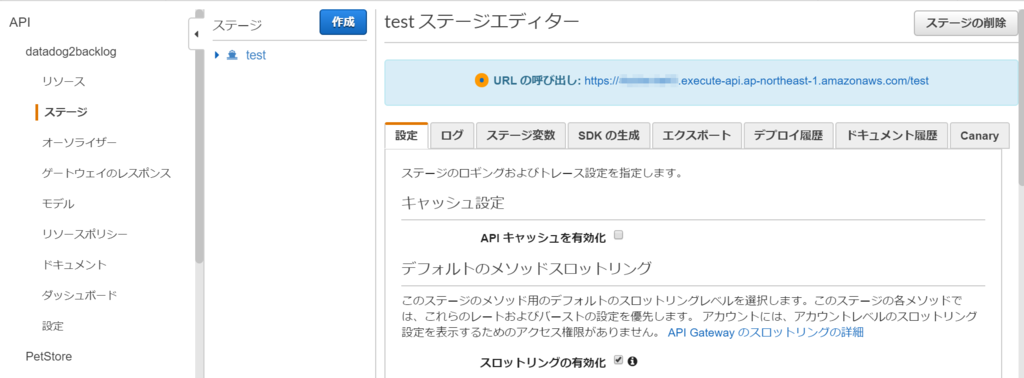Click the ステージの削除 button

point(966,23)
